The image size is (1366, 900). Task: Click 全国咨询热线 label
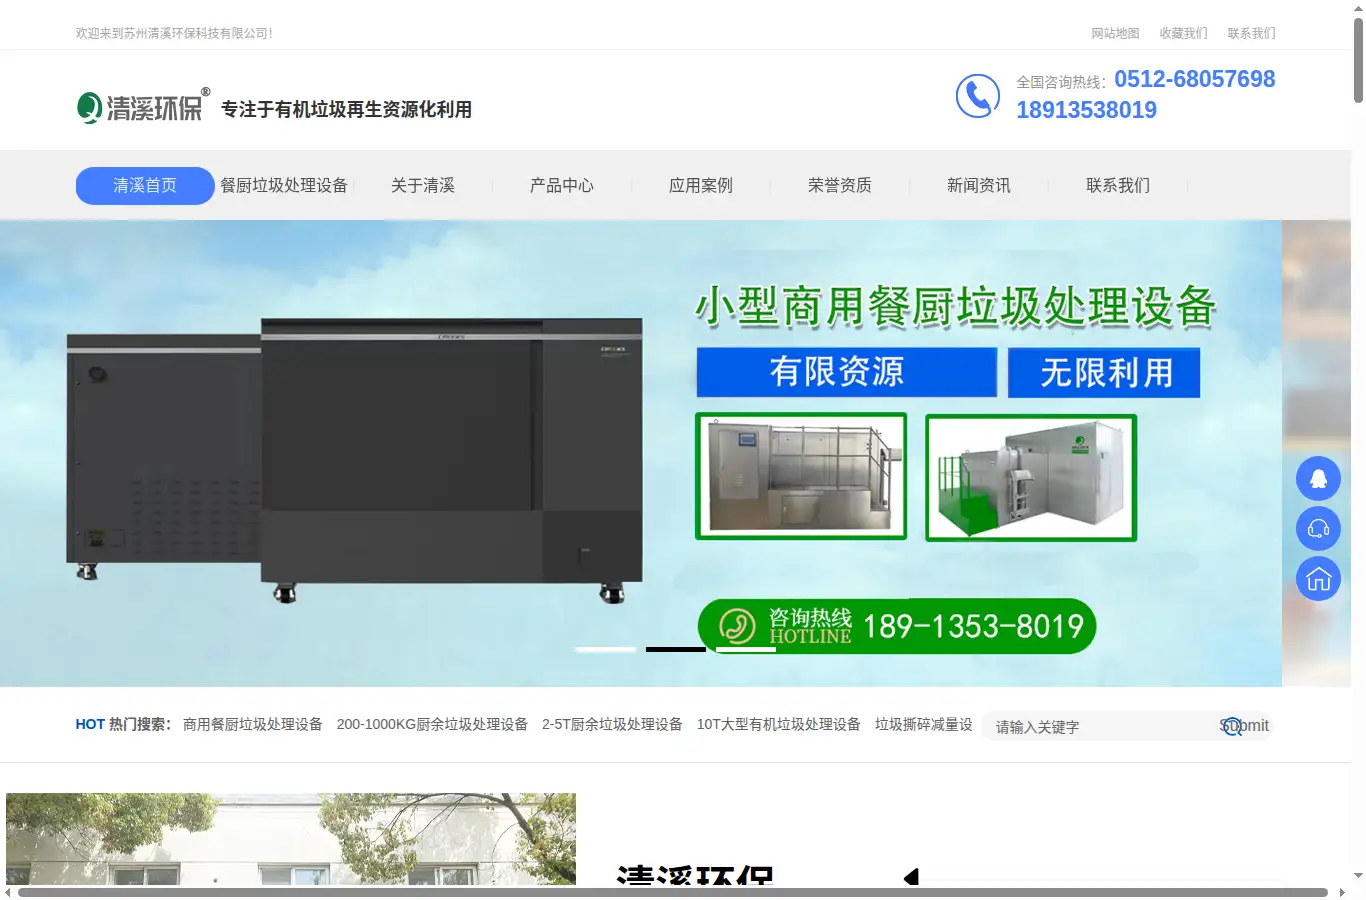coord(1061,83)
